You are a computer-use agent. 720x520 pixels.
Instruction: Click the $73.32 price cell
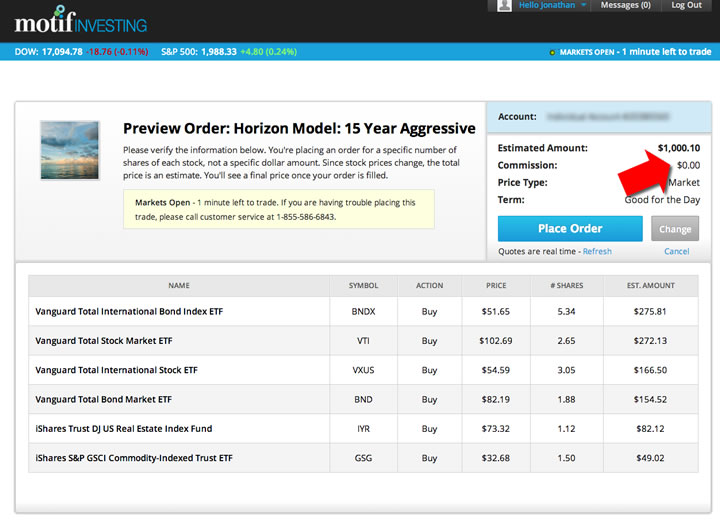coord(495,429)
